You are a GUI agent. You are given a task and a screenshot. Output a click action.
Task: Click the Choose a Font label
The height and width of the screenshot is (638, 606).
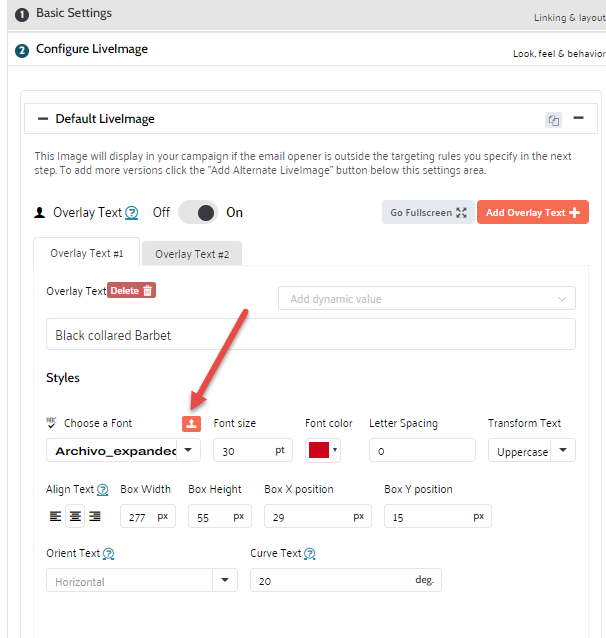click(x=98, y=423)
